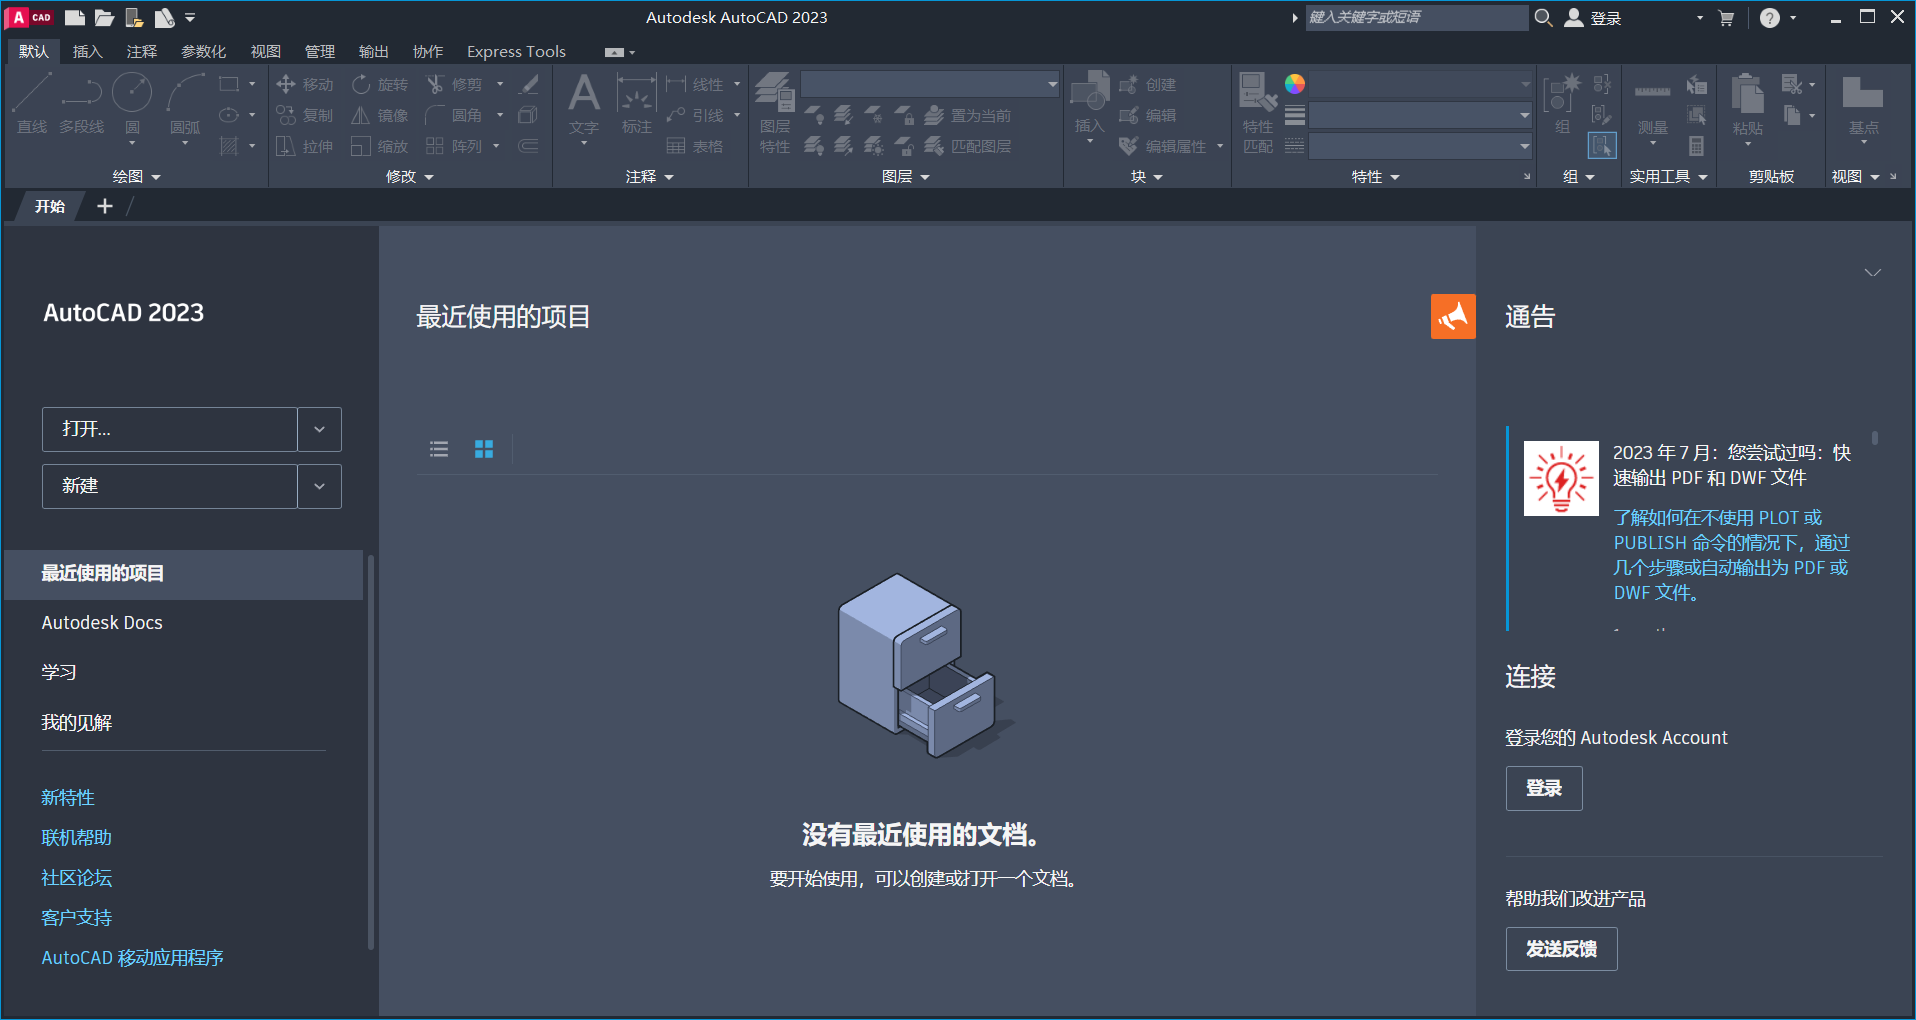Switch to the 插入 ribbon tab
1916x1020 pixels.
(88, 51)
